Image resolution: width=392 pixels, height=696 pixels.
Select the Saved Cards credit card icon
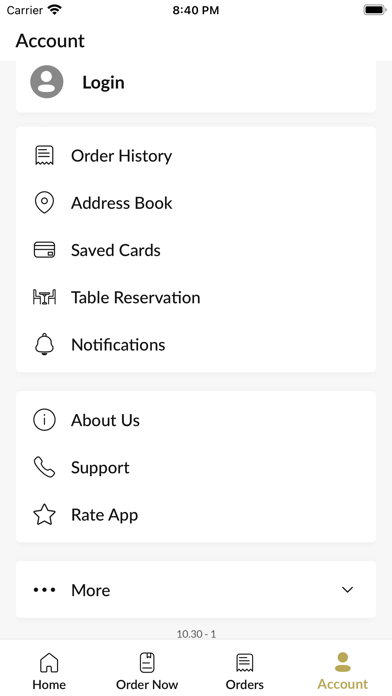(x=44, y=250)
